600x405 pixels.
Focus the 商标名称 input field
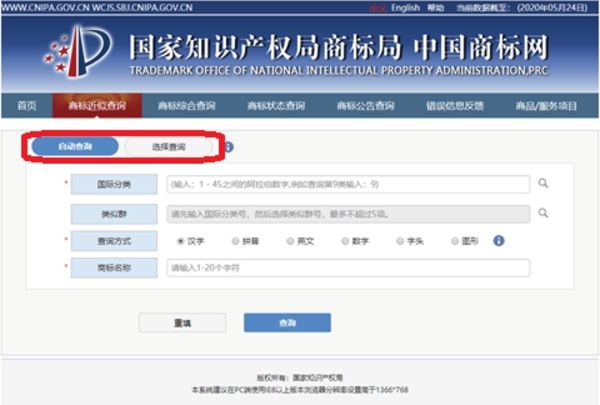pyautogui.click(x=348, y=268)
